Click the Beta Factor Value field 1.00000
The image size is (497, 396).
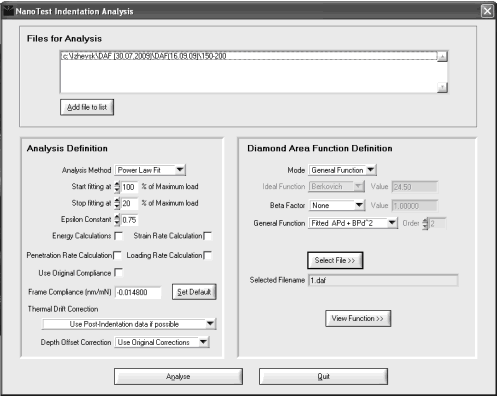coord(415,206)
